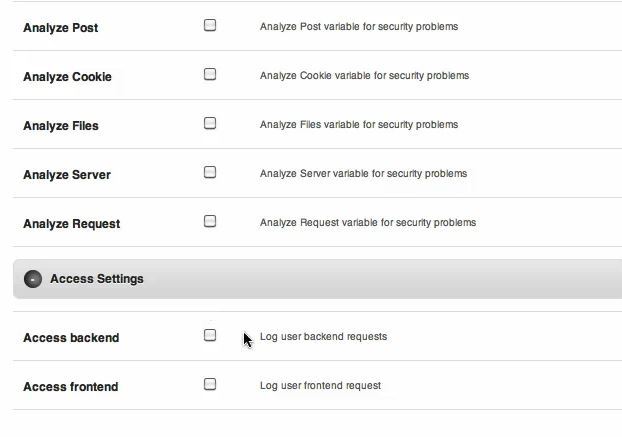Check the Analyze Files option box
The width and height of the screenshot is (622, 437).
pos(210,123)
